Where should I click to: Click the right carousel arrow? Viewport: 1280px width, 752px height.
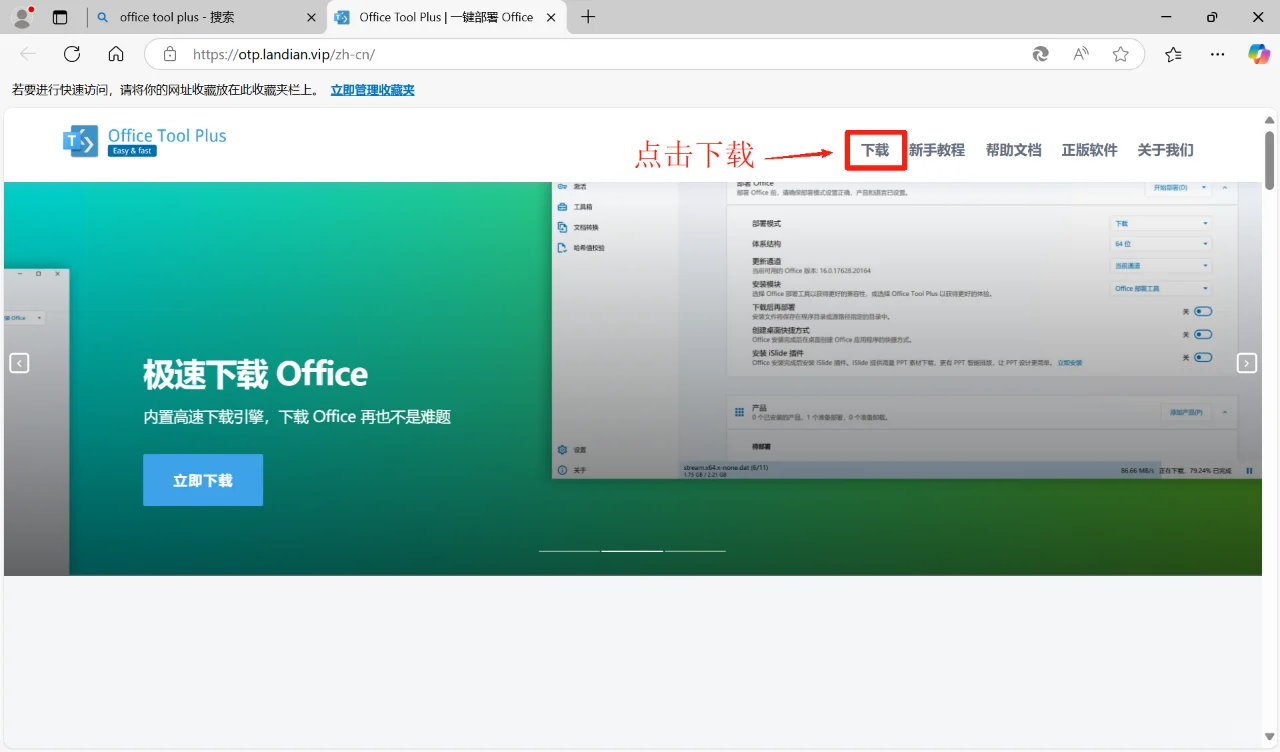tap(1247, 363)
